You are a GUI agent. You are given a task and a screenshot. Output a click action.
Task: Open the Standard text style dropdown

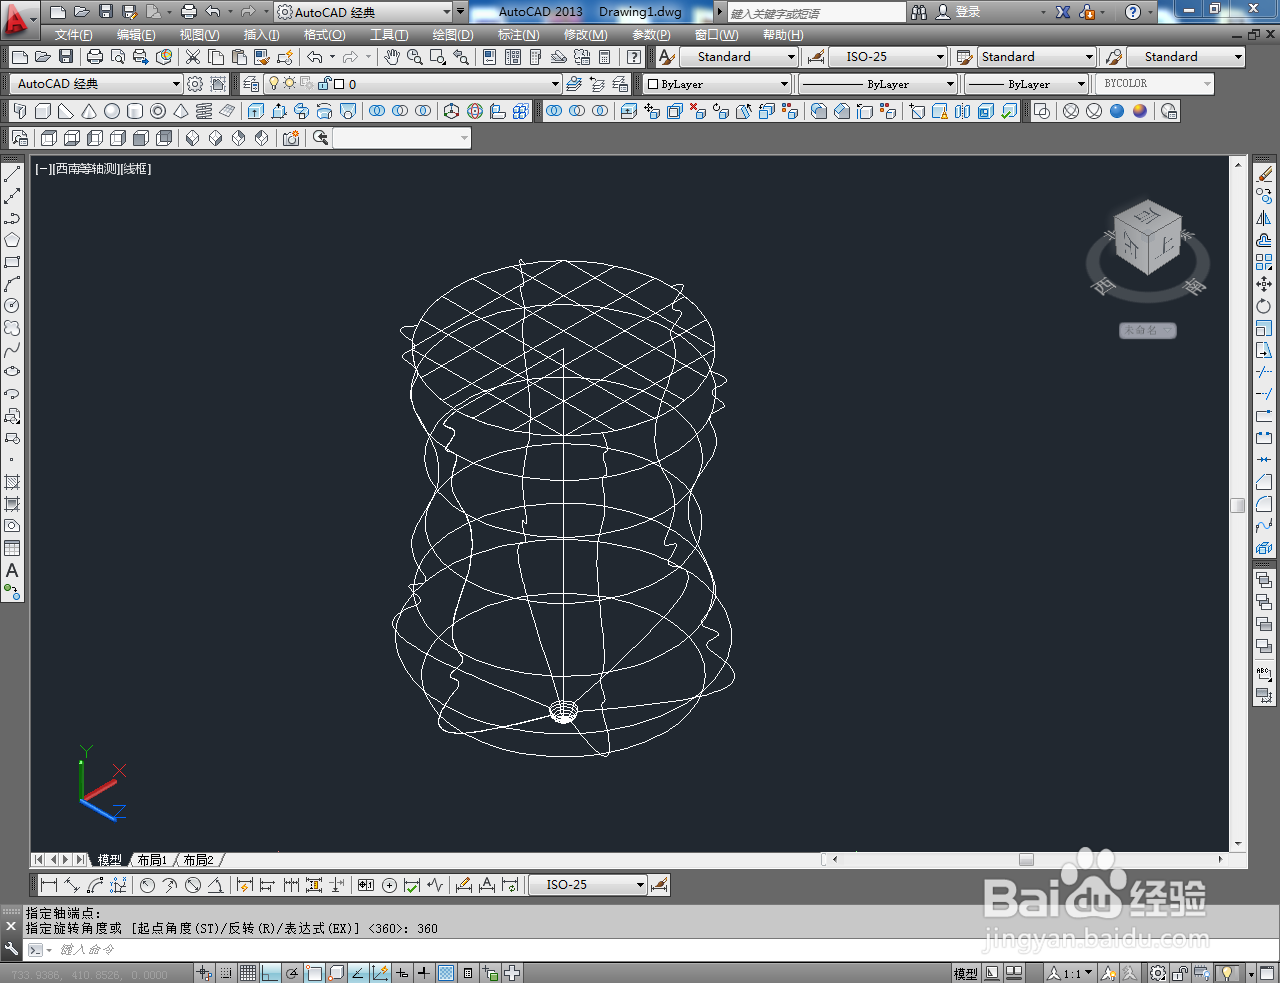740,57
